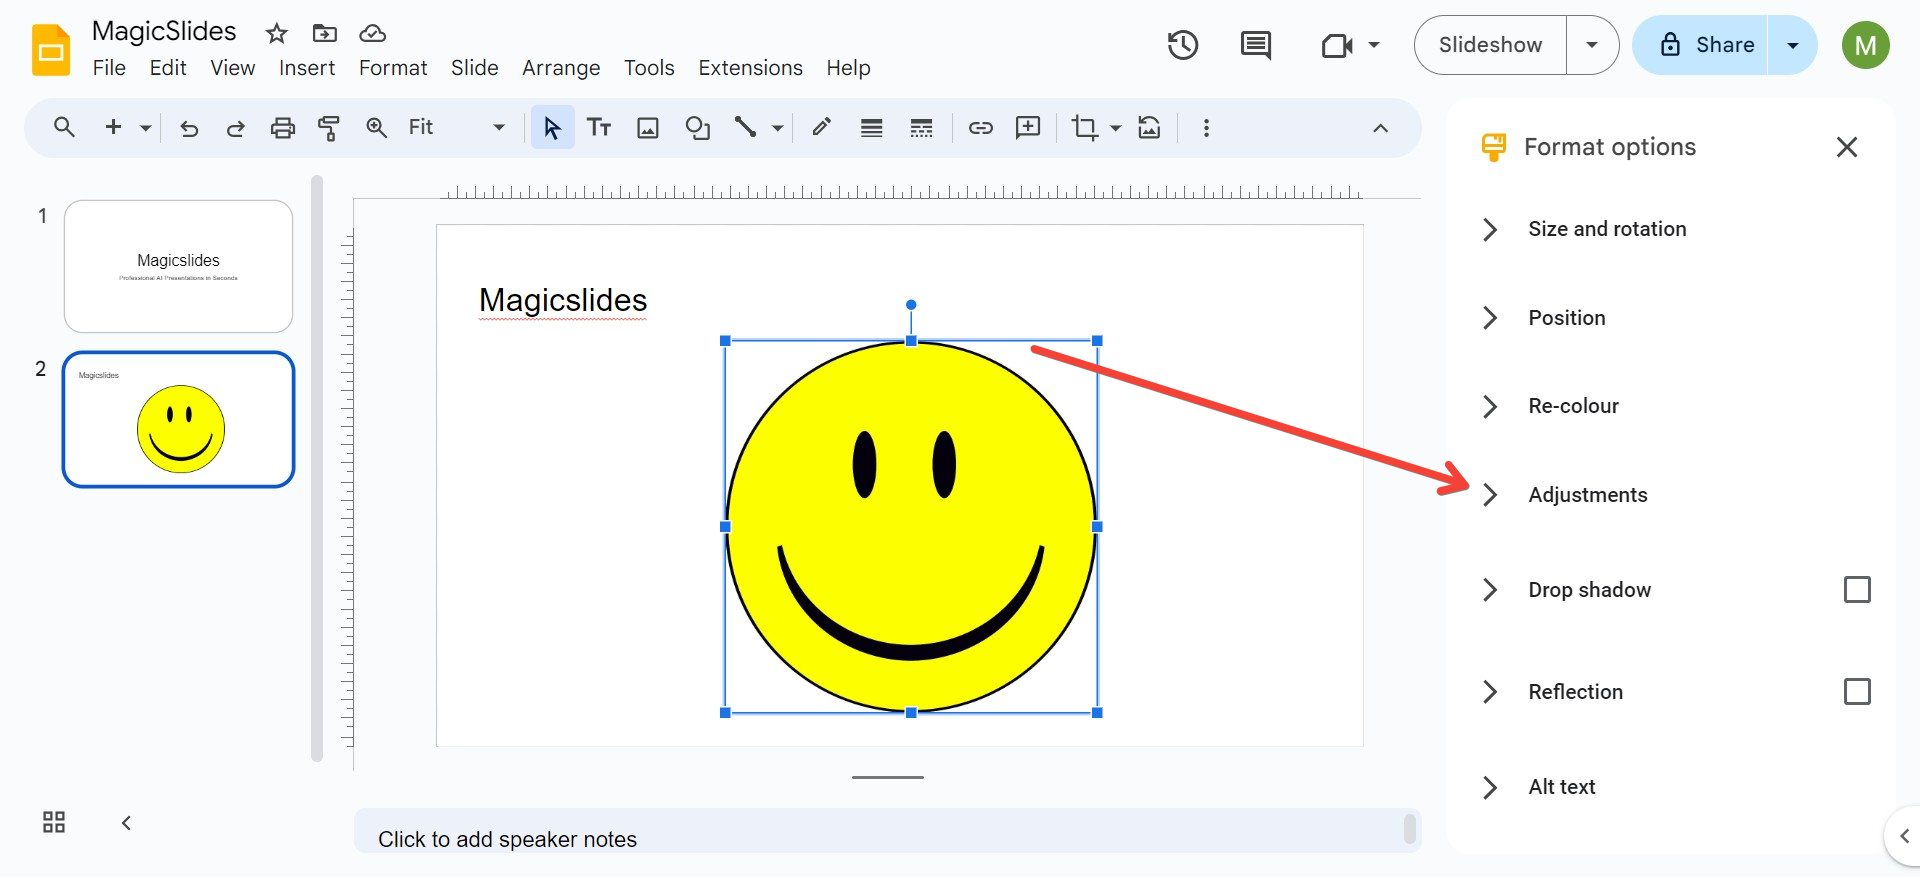Open the crop image tool

pos(1084,128)
